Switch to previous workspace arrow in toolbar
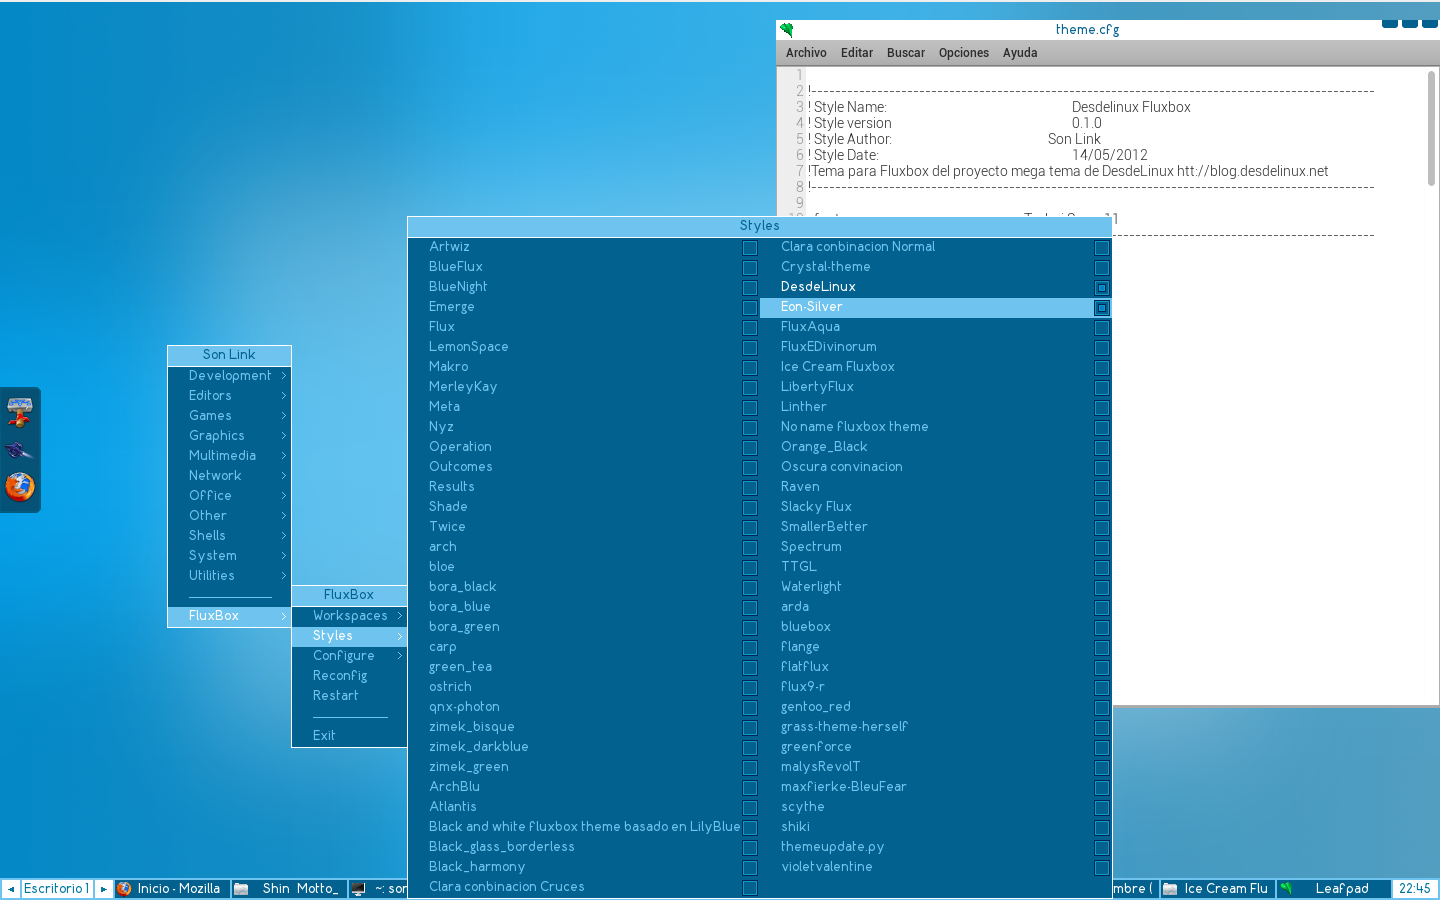This screenshot has height=900, width=1440. pos(11,889)
